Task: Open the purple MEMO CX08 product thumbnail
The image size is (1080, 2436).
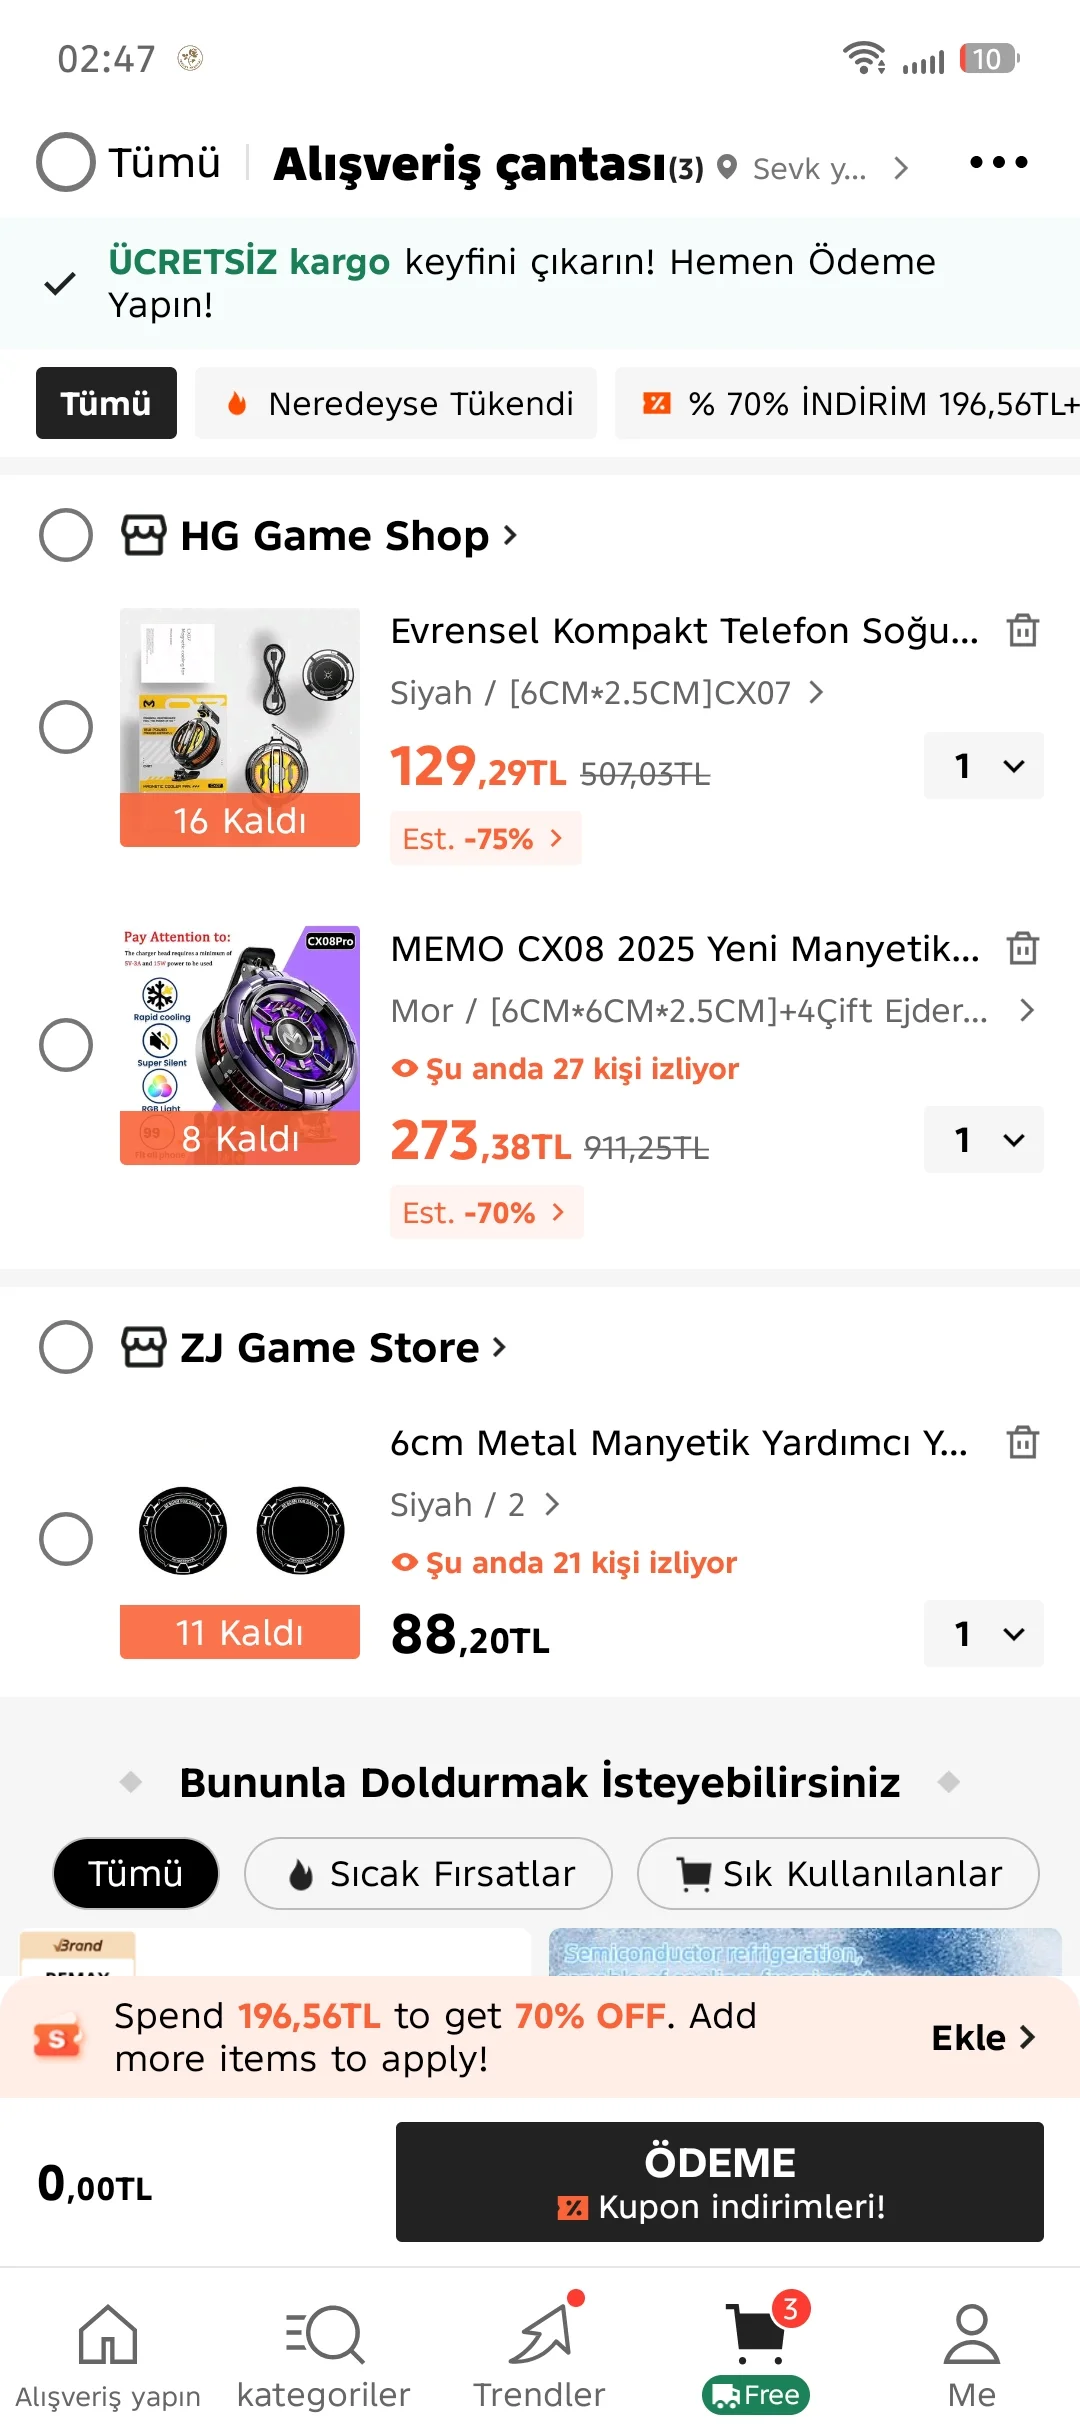Action: pyautogui.click(x=240, y=1045)
